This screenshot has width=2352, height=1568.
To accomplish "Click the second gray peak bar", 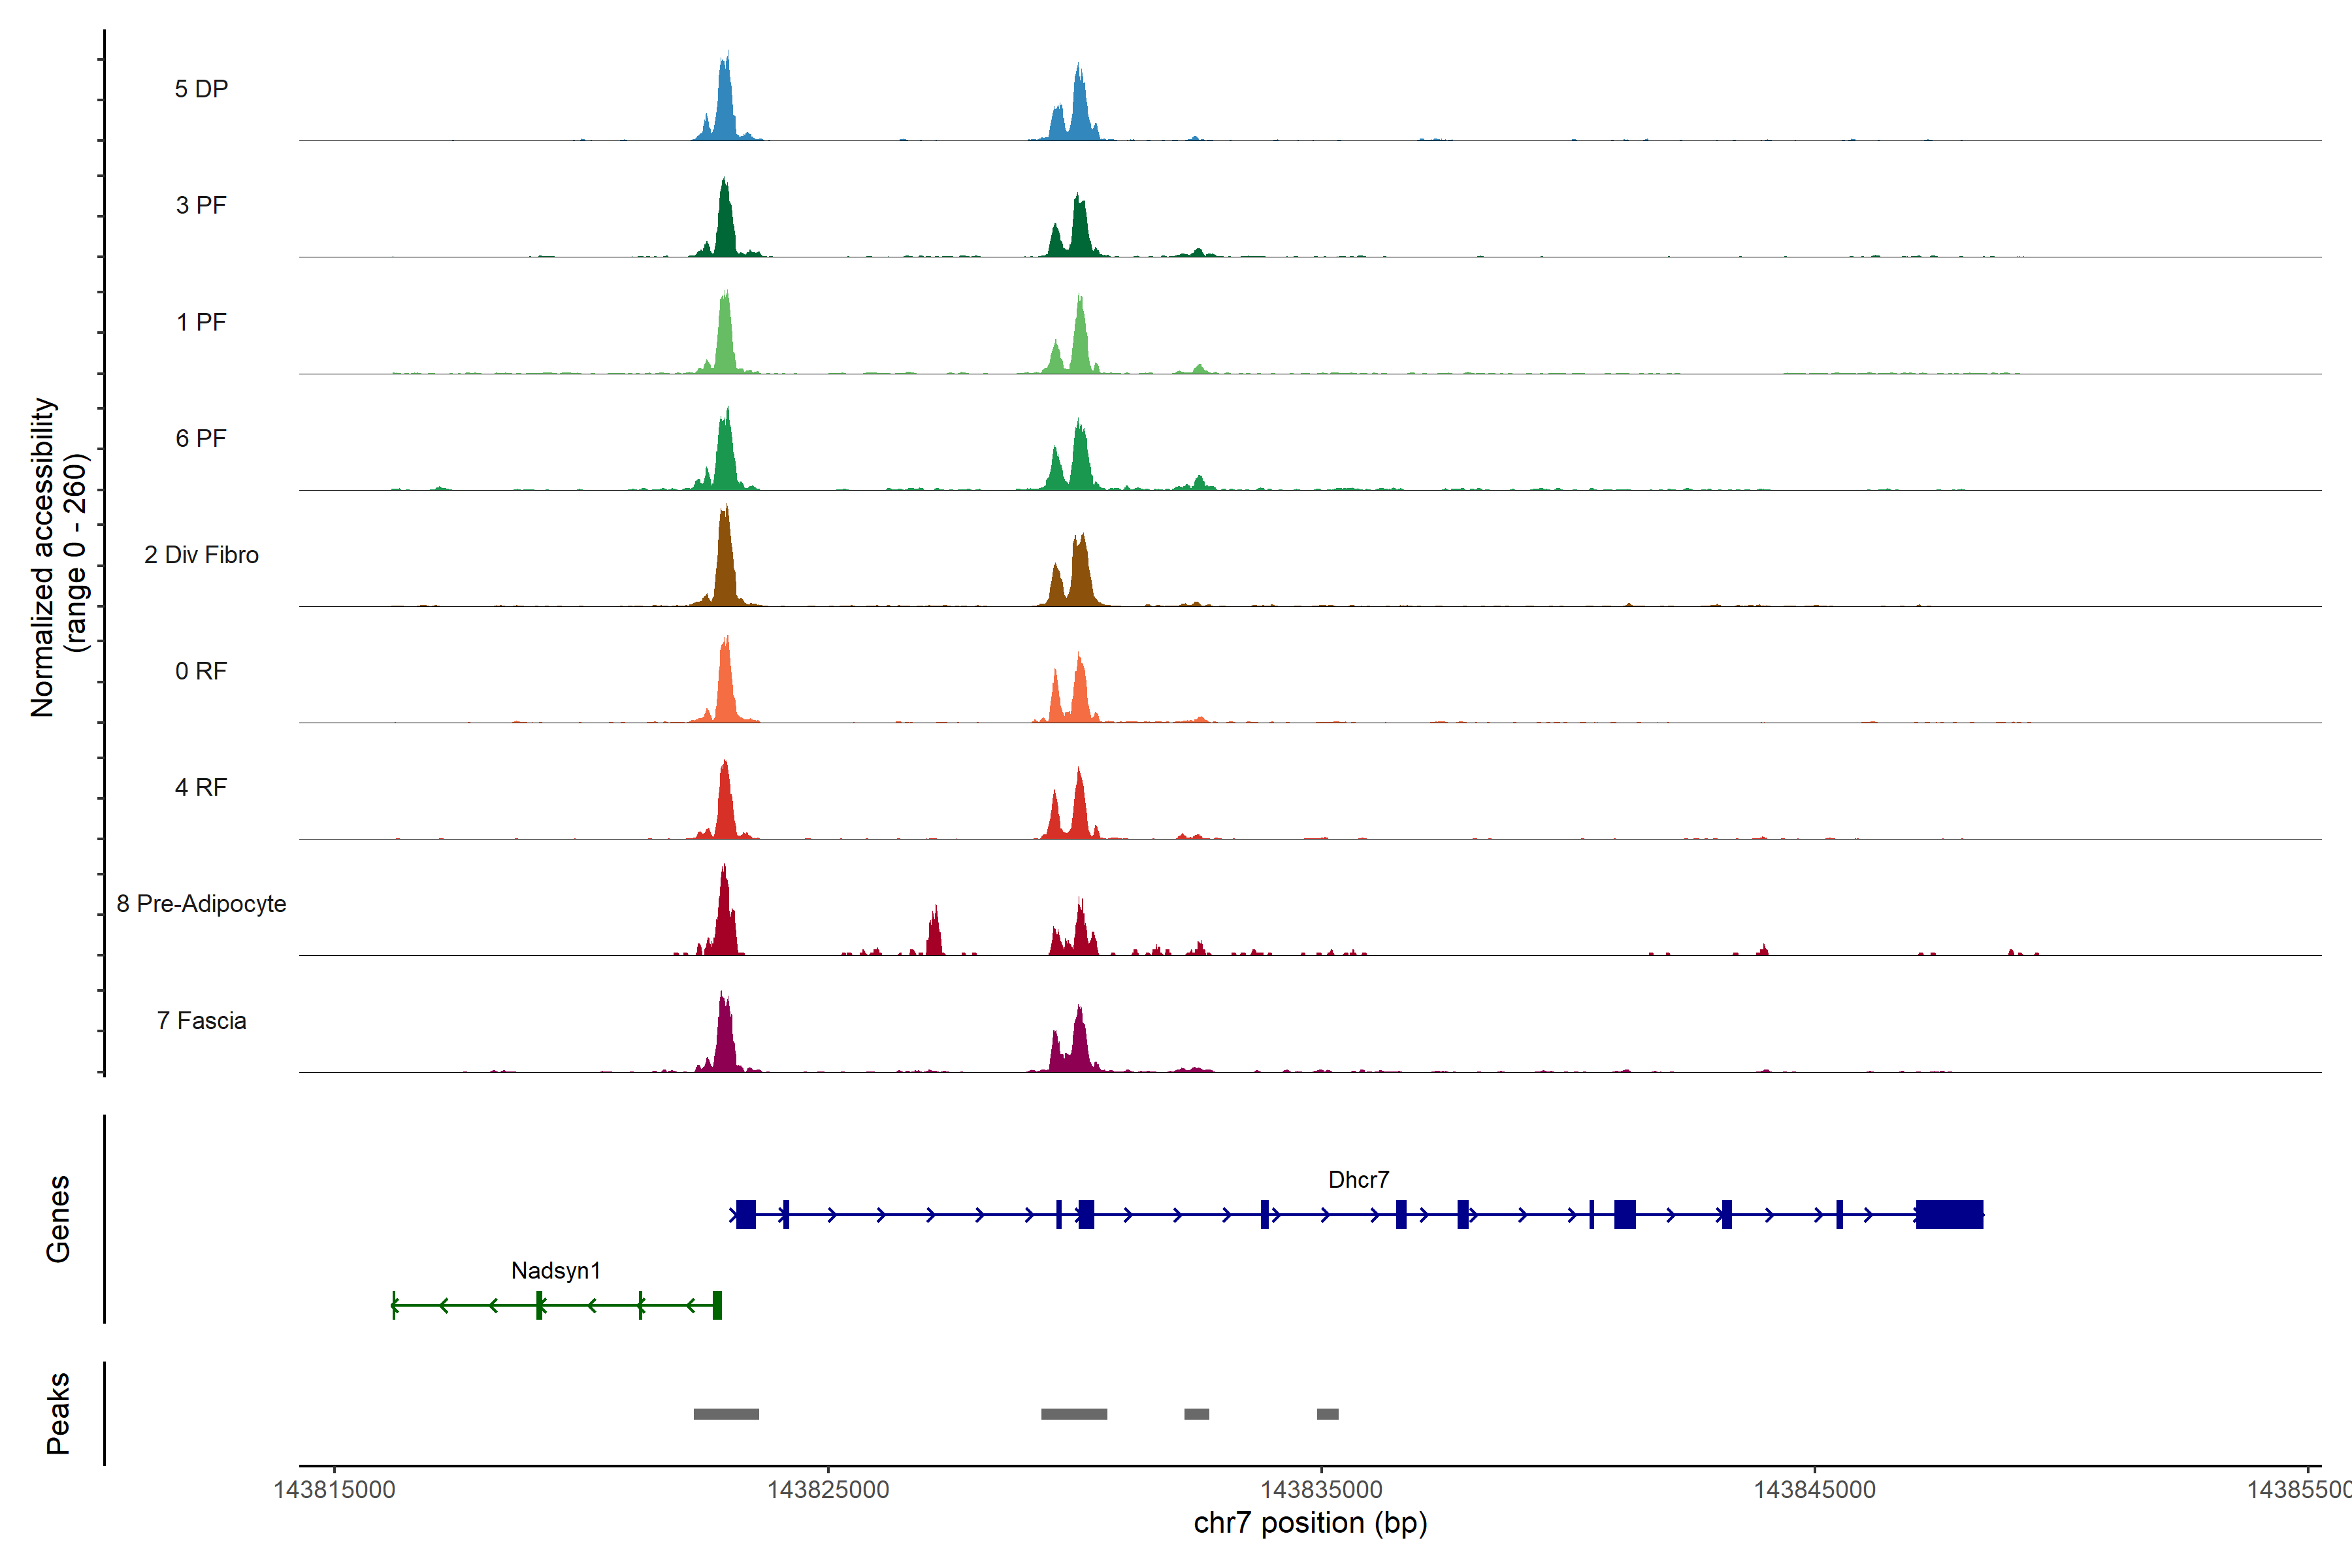I will tap(1074, 1414).
